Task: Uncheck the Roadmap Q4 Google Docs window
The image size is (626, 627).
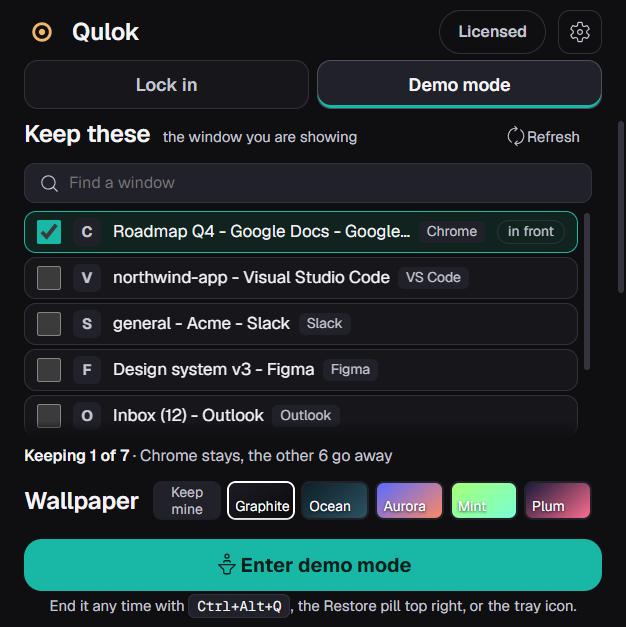Action: click(49, 232)
